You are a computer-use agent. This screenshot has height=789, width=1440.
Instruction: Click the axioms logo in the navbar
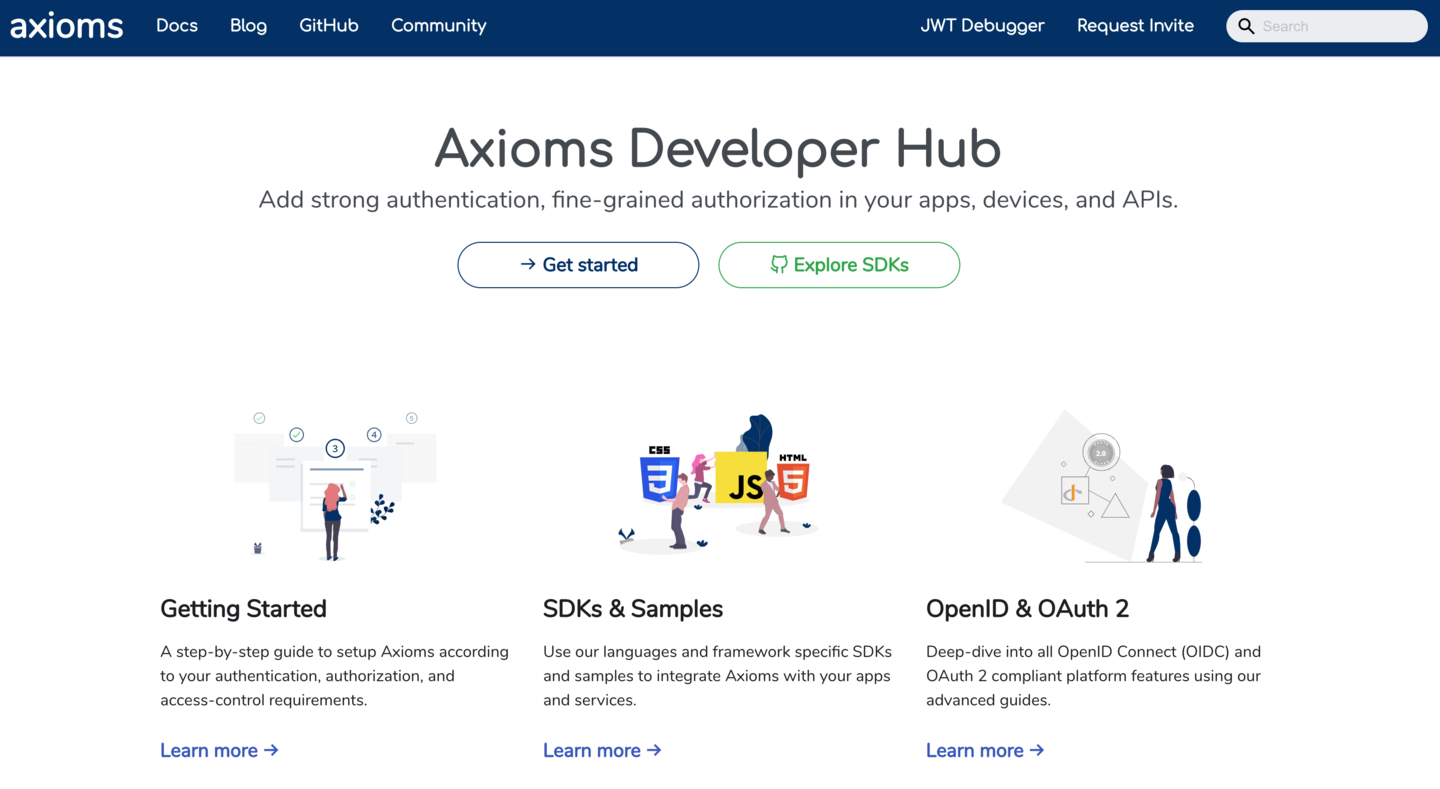click(x=66, y=26)
